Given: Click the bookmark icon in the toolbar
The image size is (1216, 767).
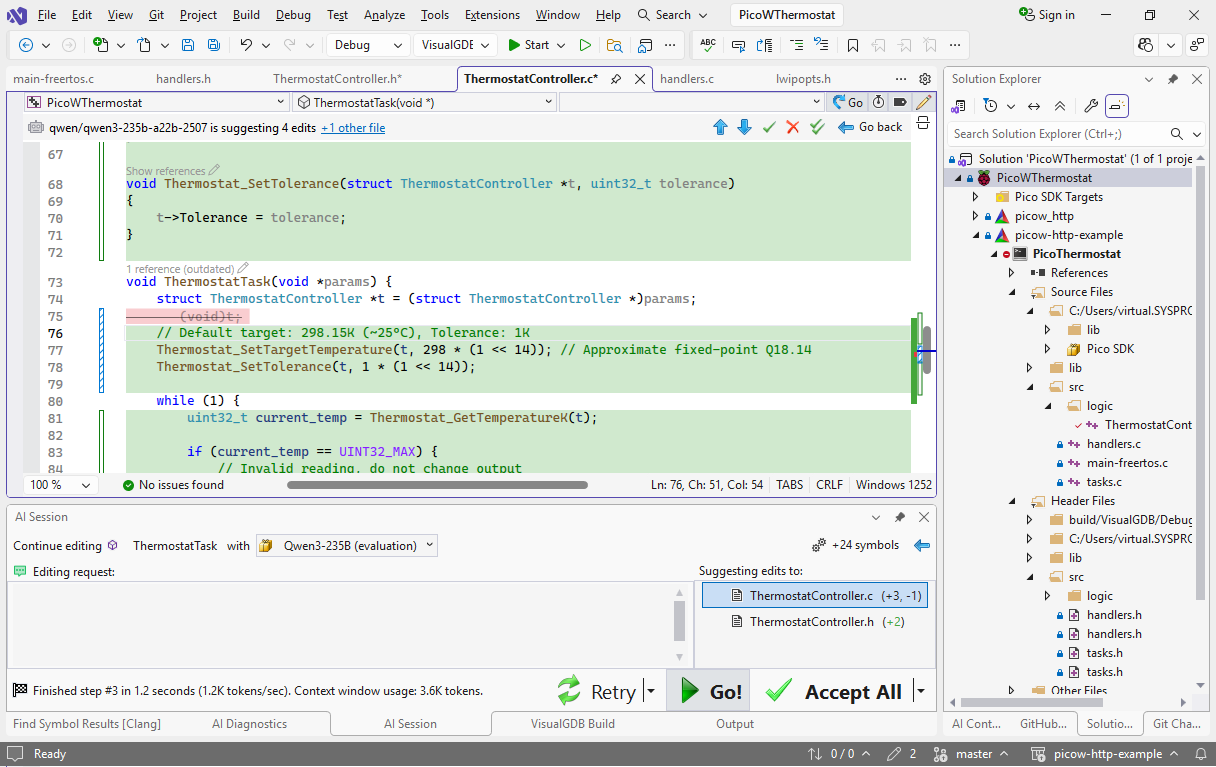Looking at the screenshot, I should 853,45.
